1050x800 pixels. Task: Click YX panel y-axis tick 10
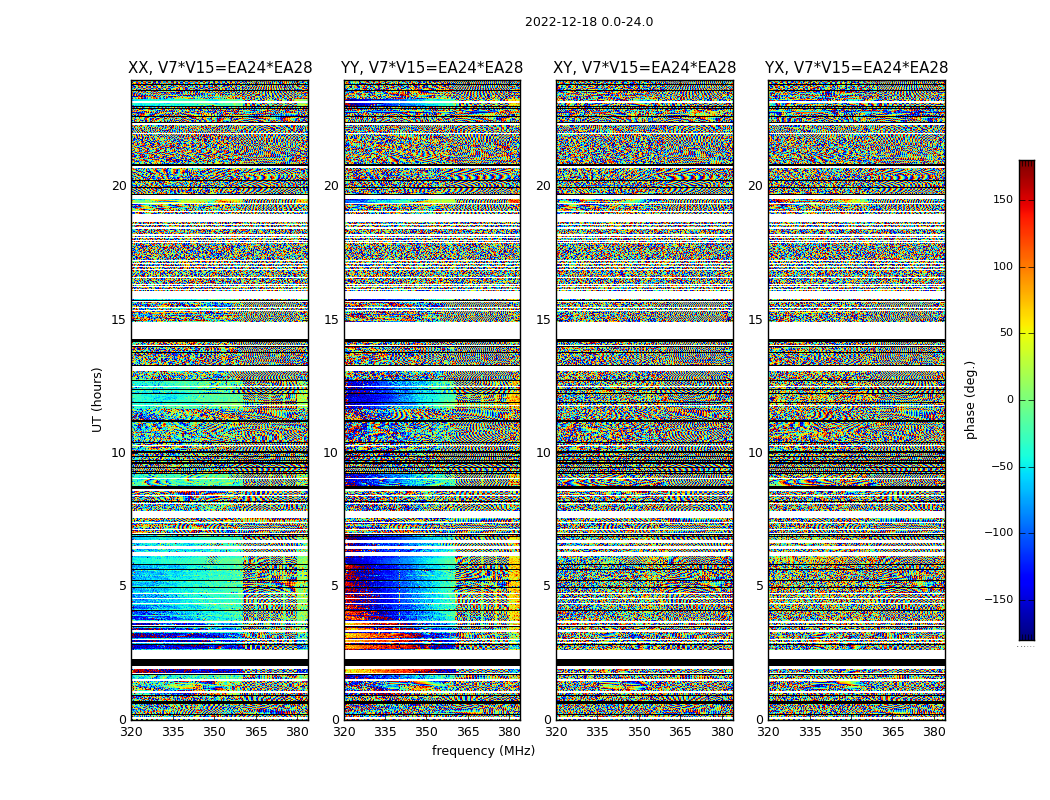tap(756, 453)
